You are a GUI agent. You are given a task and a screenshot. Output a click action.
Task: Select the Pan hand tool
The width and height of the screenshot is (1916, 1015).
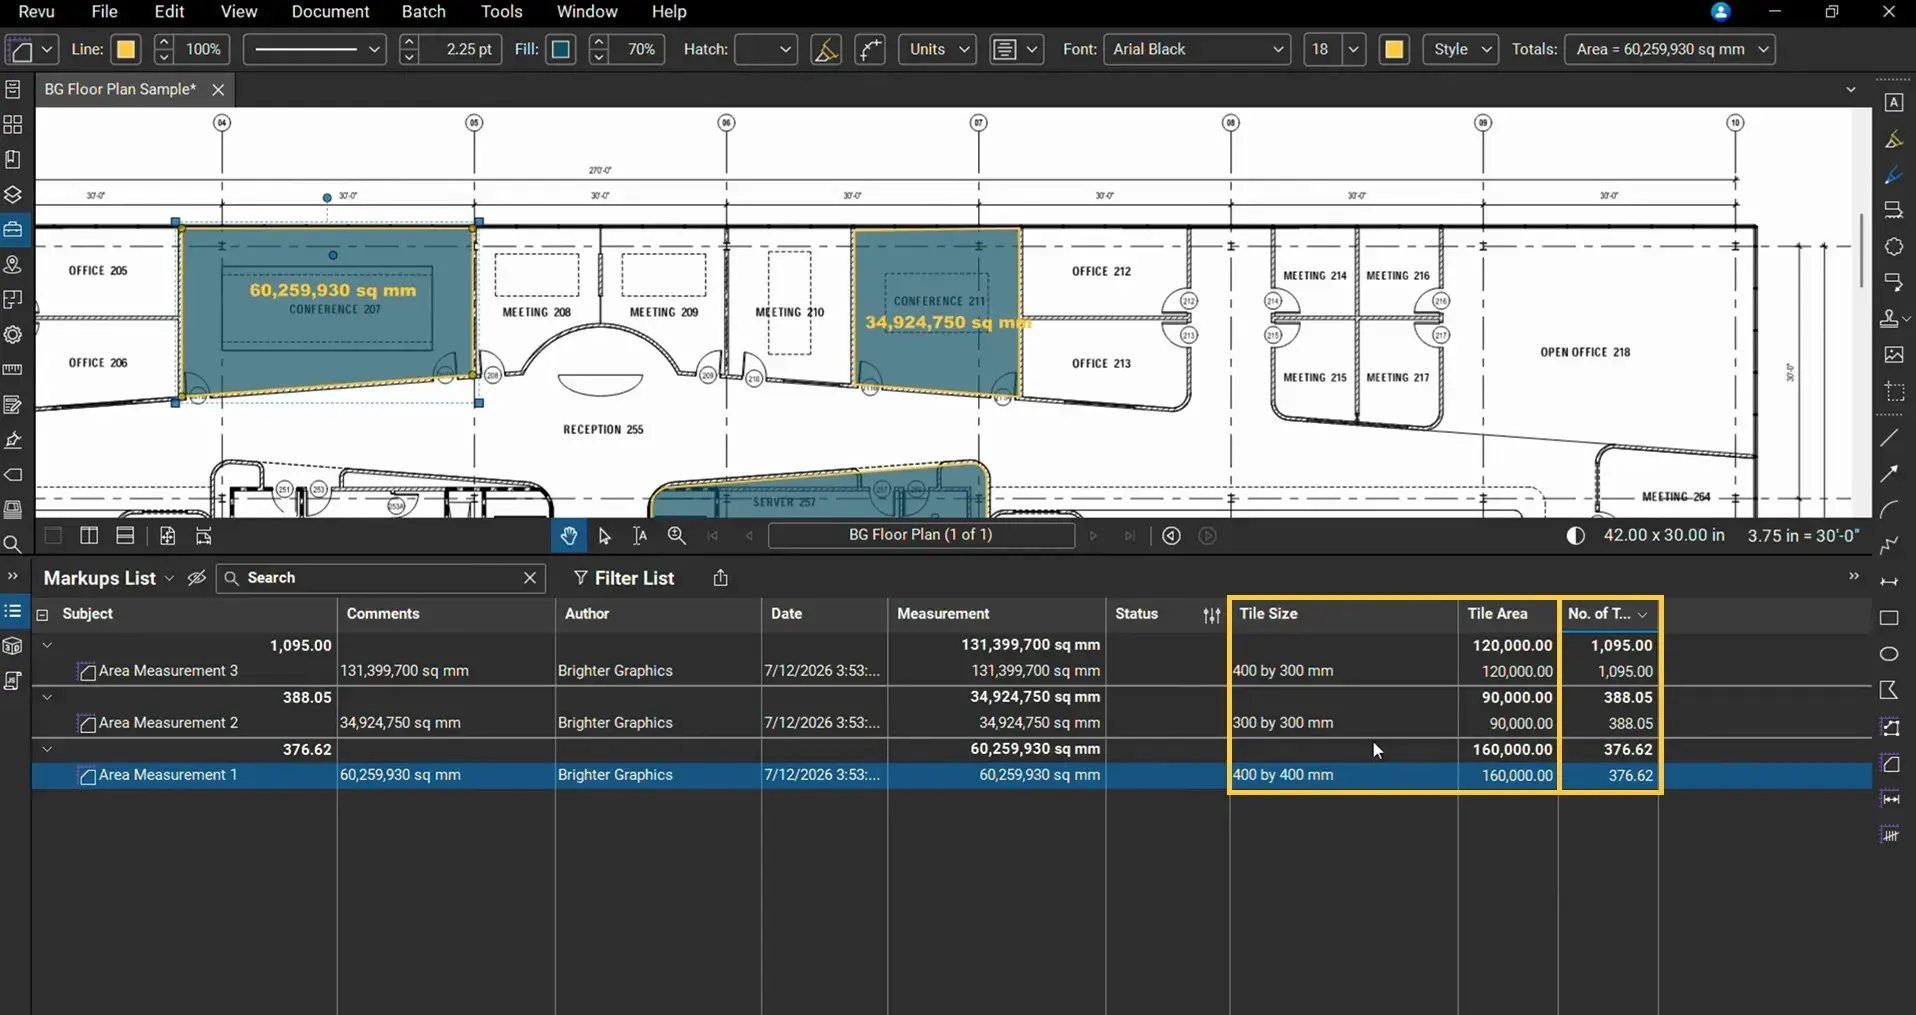click(x=569, y=536)
